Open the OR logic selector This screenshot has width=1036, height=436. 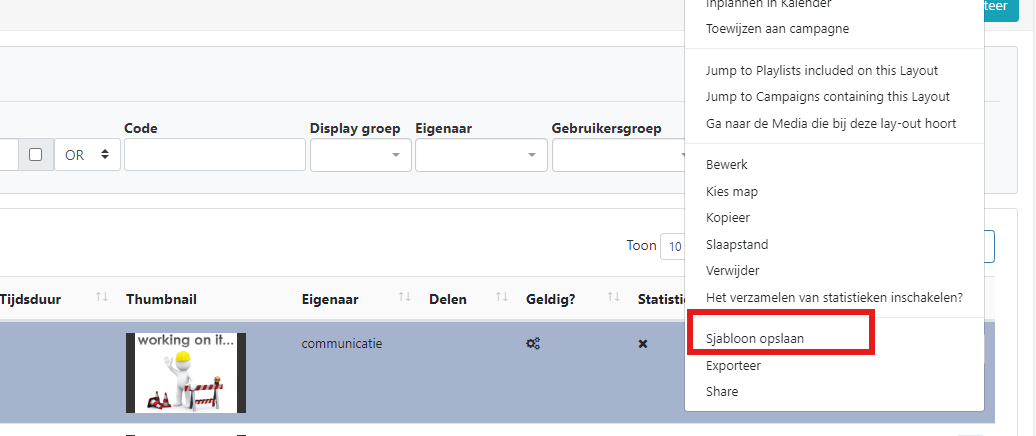87,155
